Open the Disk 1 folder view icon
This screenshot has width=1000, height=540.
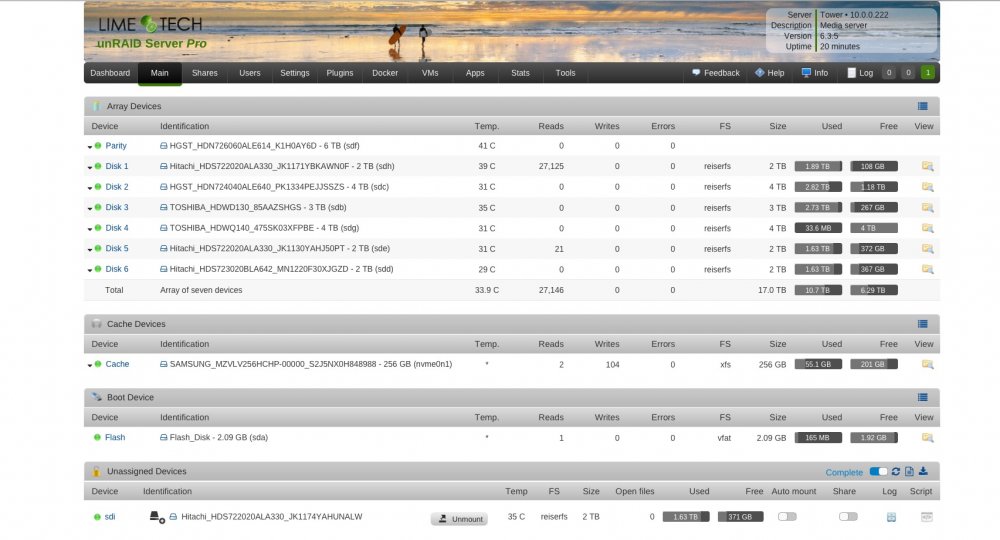pyautogui.click(x=927, y=166)
